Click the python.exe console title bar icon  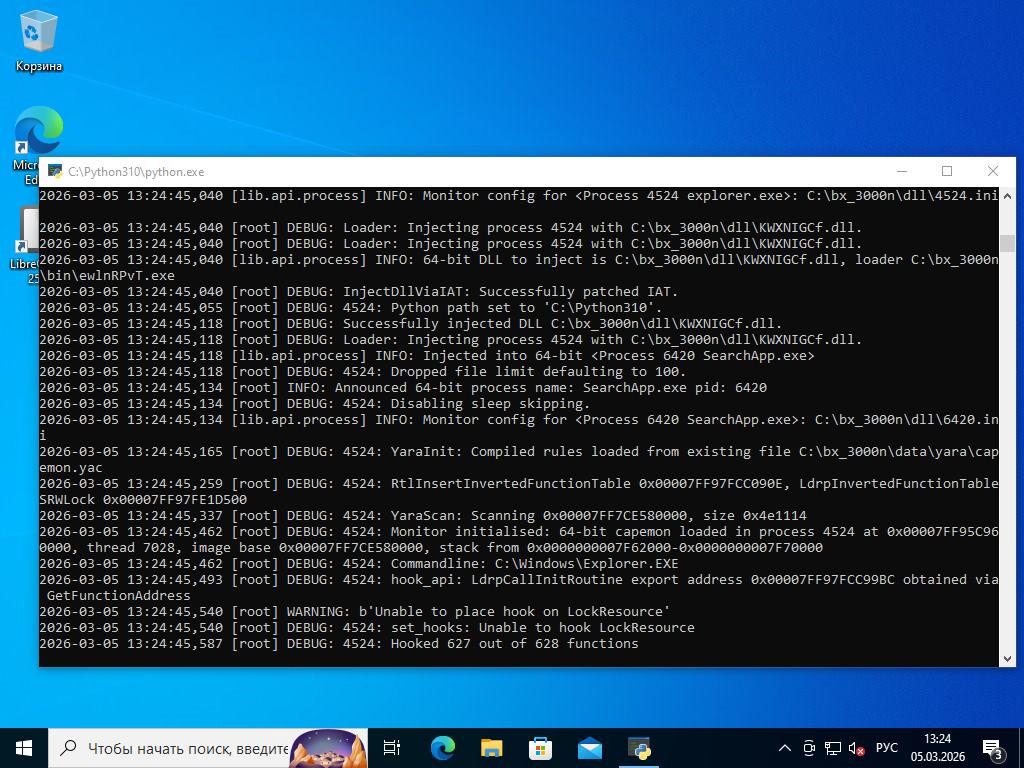tap(56, 172)
